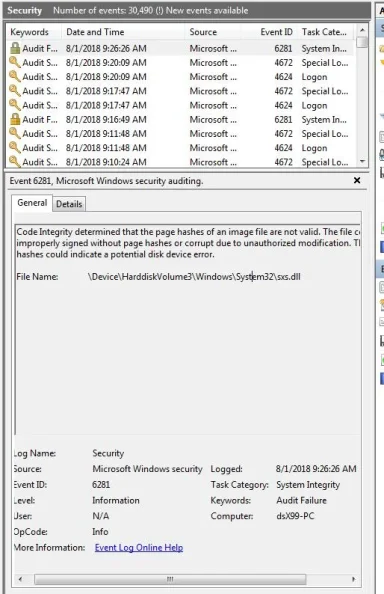Click the event list scroll-down arrow
This screenshot has height=594, width=384.
click(x=362, y=161)
